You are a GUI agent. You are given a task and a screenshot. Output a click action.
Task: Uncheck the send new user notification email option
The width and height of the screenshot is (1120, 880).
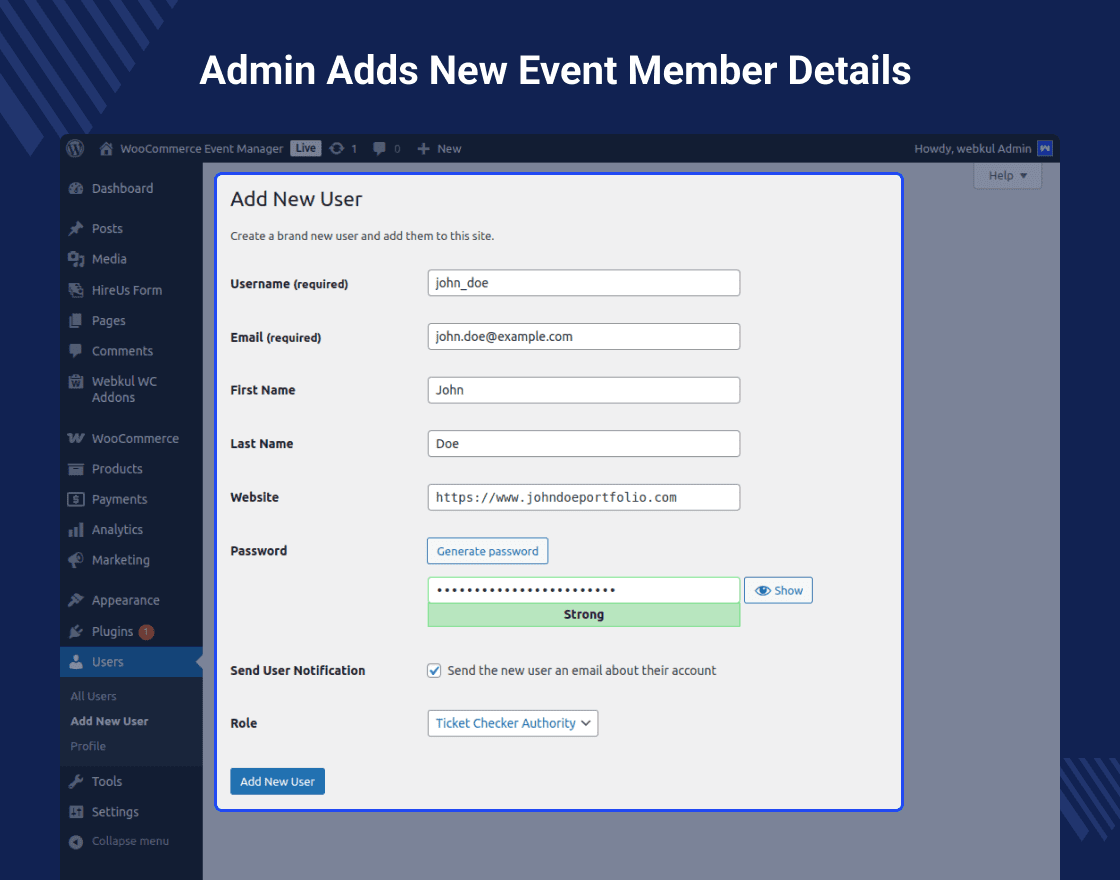pyautogui.click(x=434, y=670)
